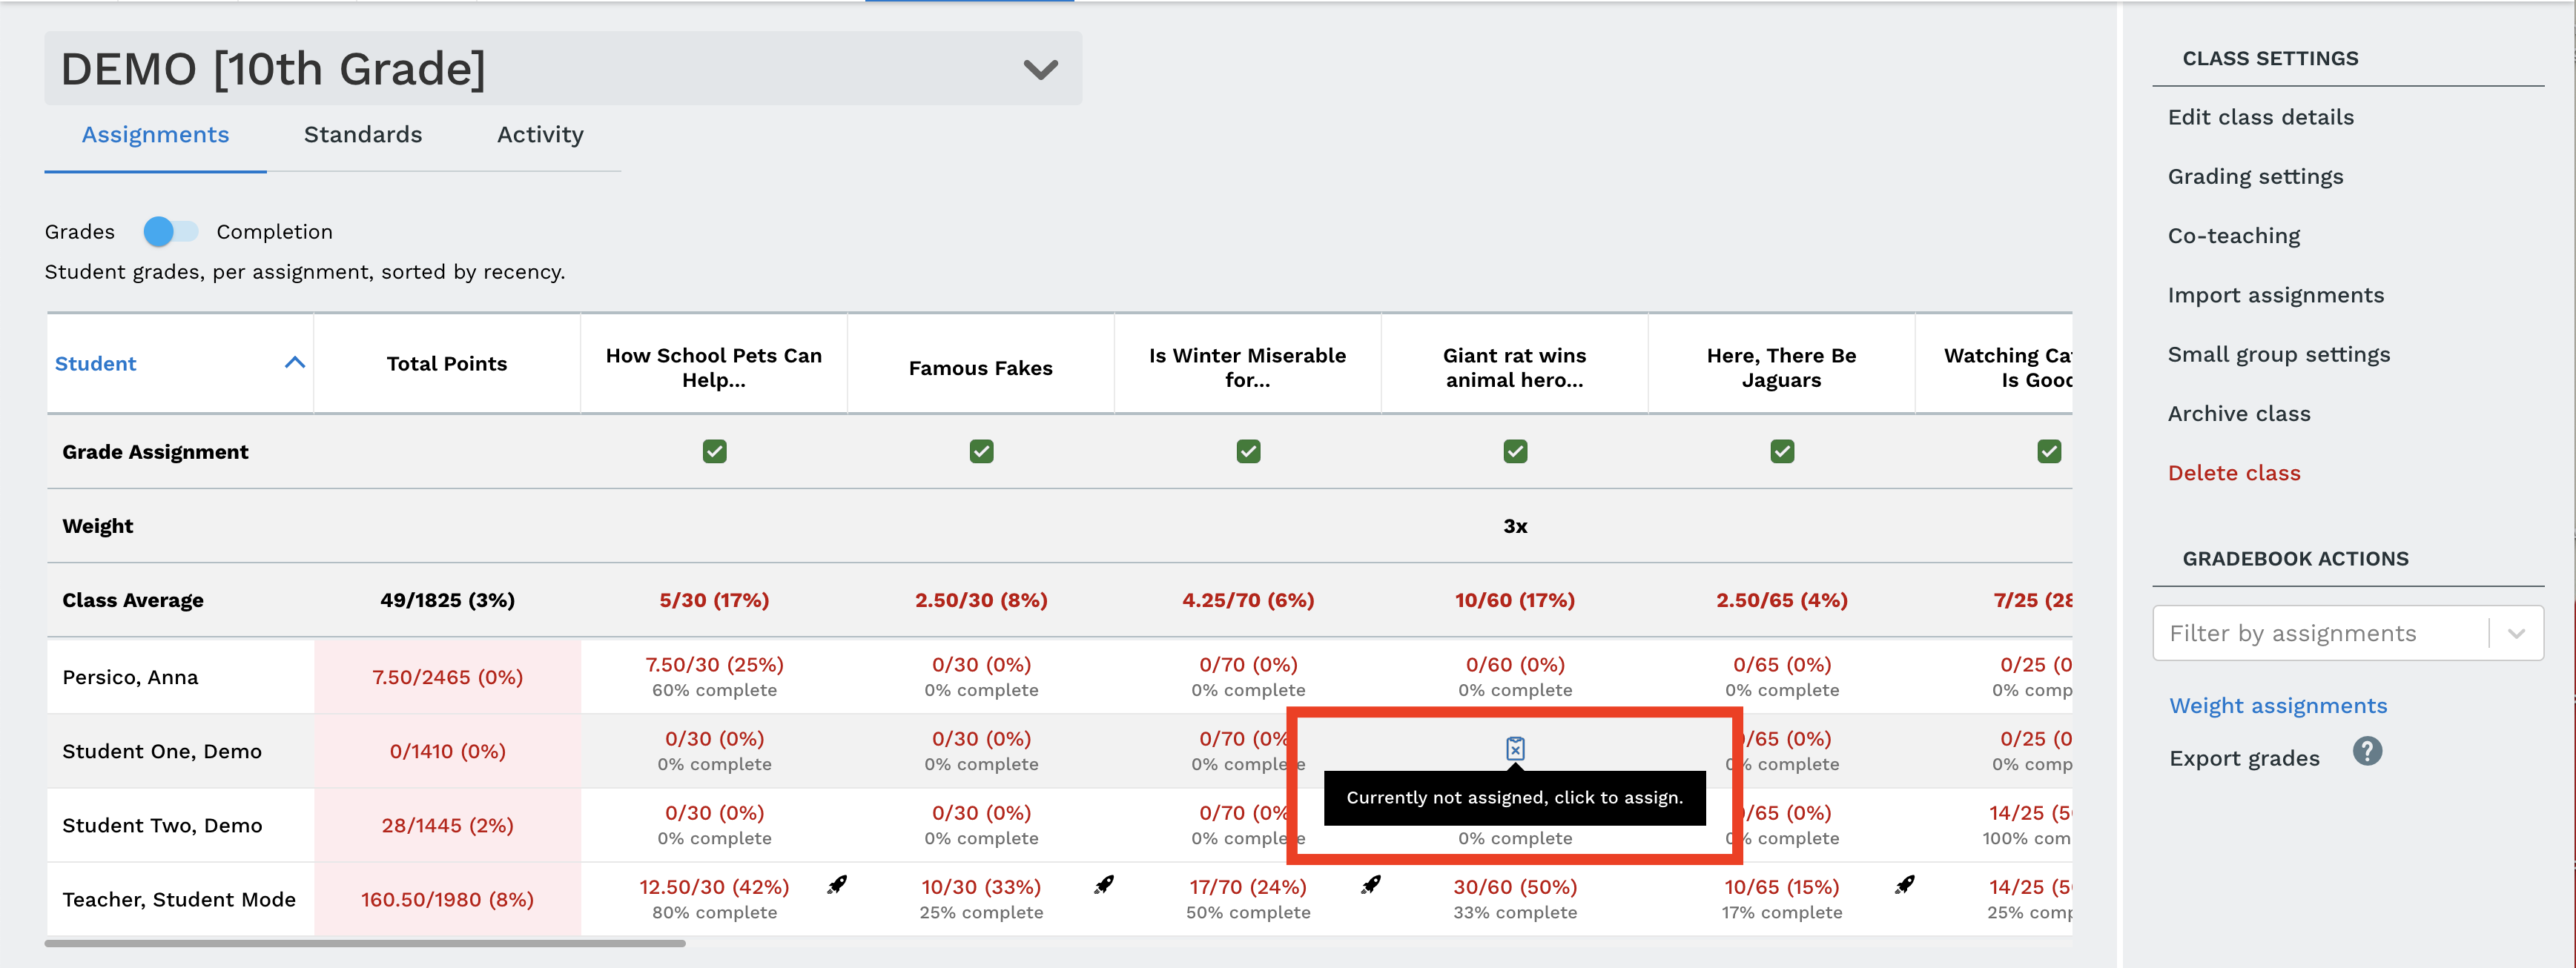Select student Student One, Demo
The image size is (2576, 968).
162,751
